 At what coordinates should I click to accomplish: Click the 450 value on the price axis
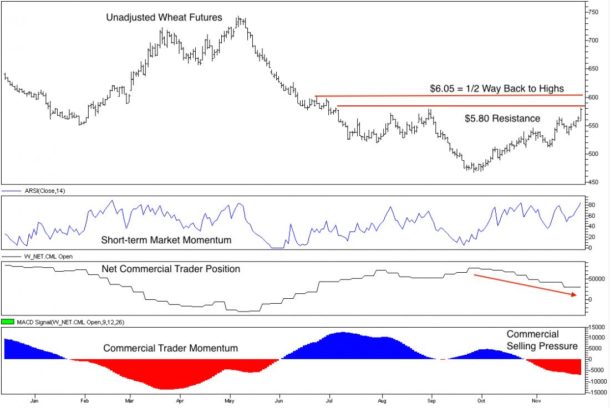pyautogui.click(x=594, y=182)
